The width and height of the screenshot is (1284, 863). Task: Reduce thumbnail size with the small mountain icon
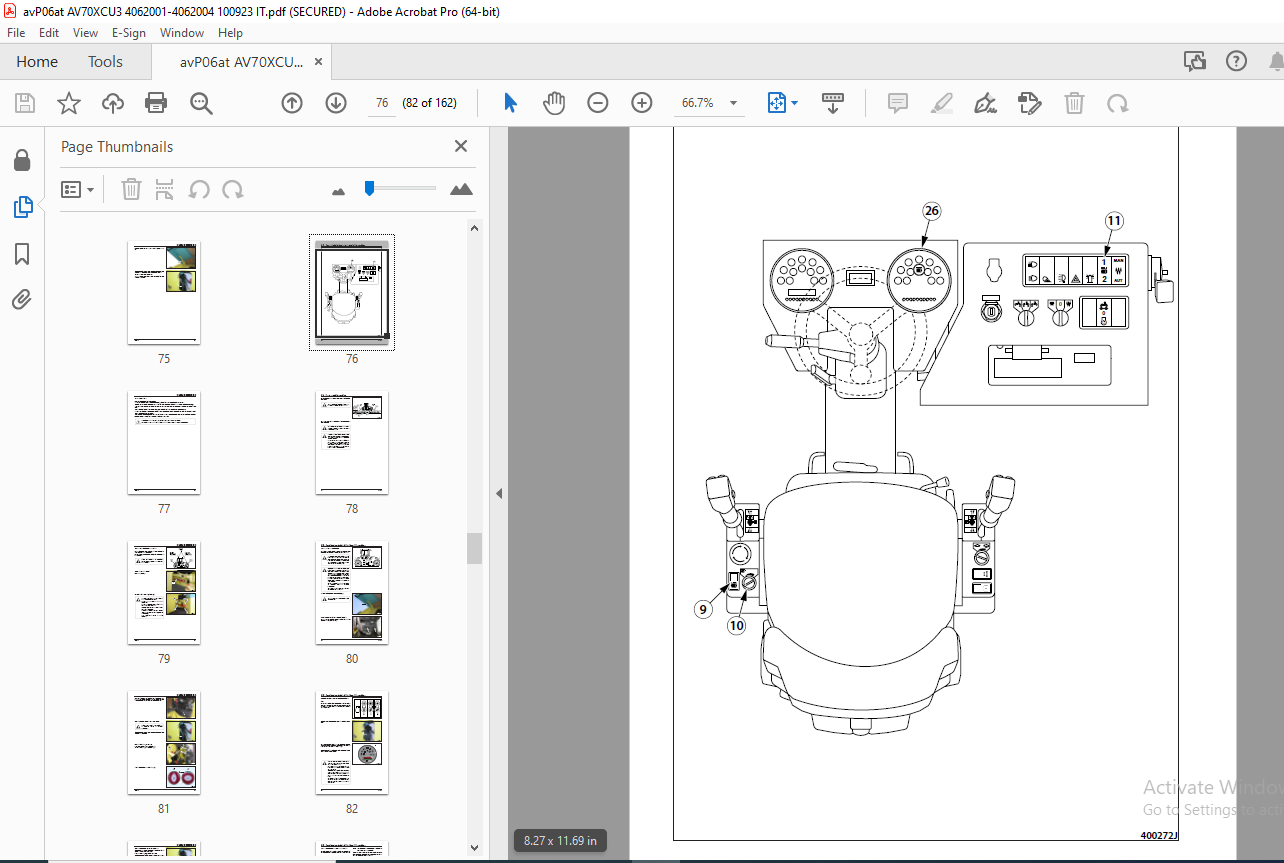point(338,190)
